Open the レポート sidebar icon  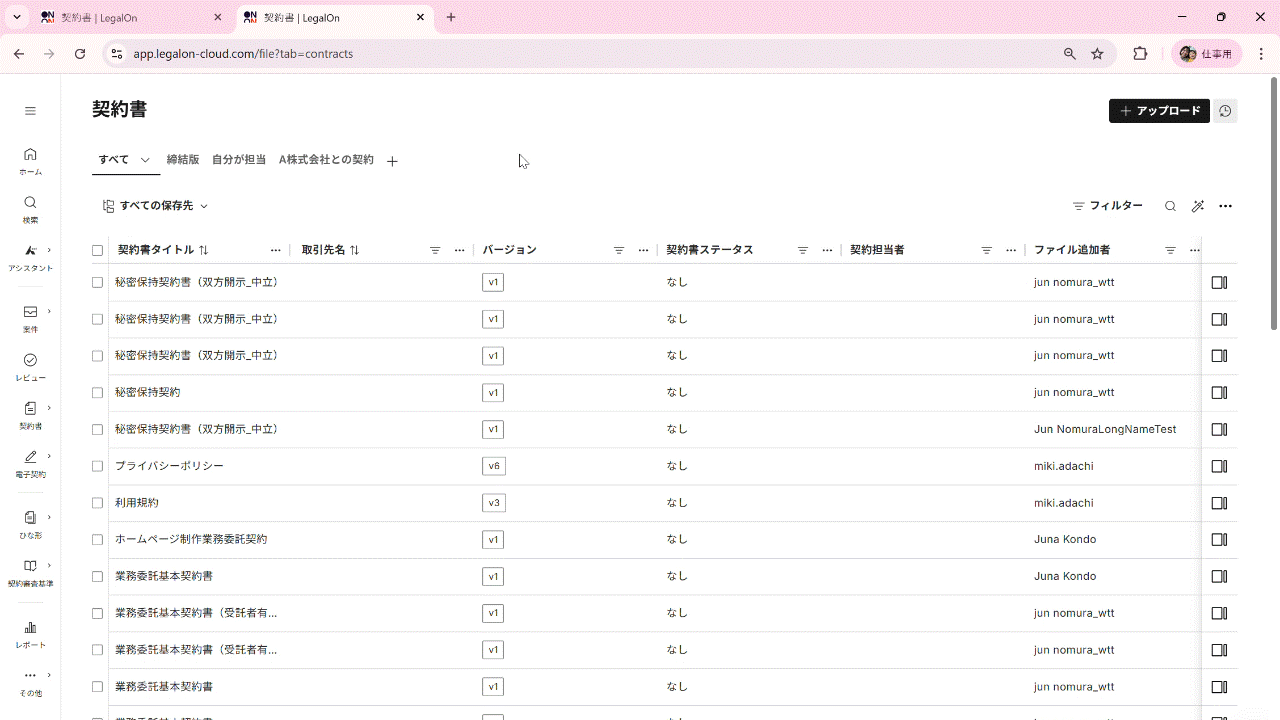pos(30,633)
